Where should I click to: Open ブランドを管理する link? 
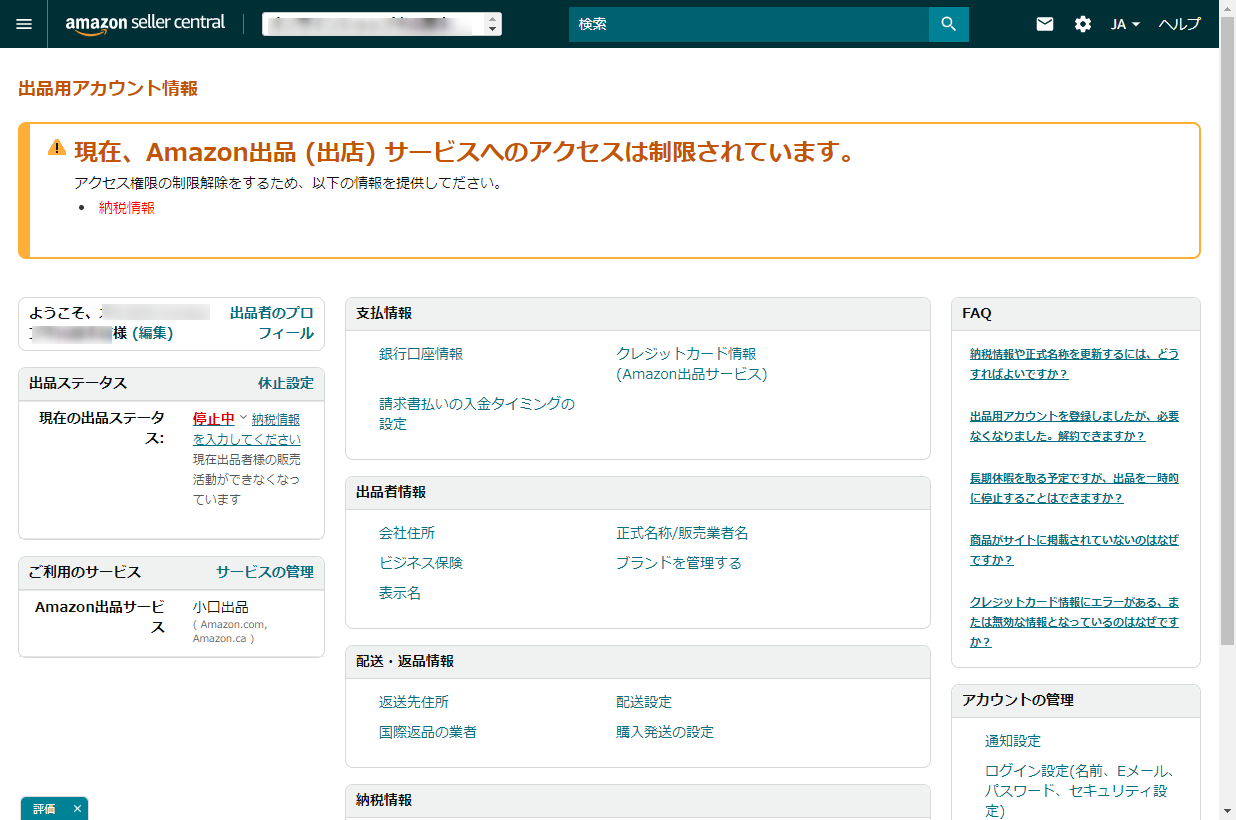point(678,563)
